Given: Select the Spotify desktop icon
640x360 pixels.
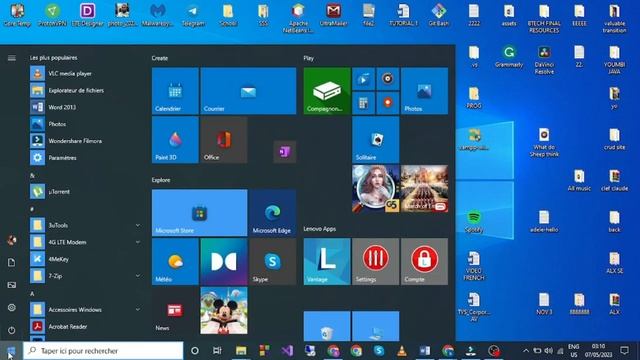Looking at the screenshot, I should coord(474,221).
